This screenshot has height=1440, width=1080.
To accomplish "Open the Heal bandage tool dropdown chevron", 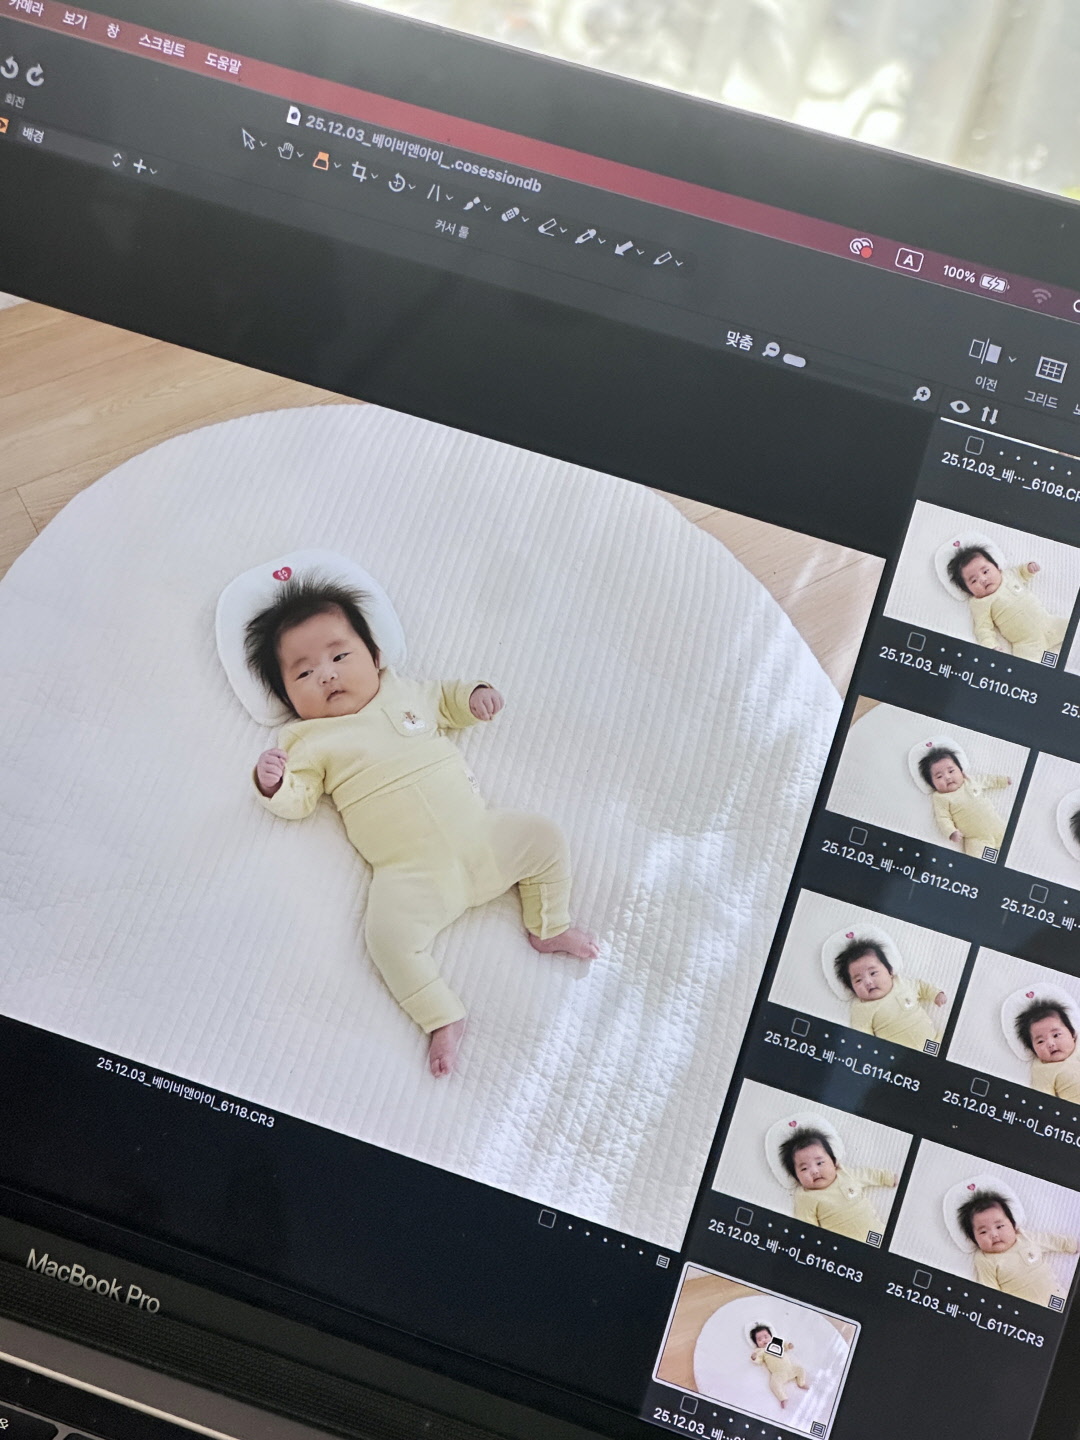I will coord(524,221).
